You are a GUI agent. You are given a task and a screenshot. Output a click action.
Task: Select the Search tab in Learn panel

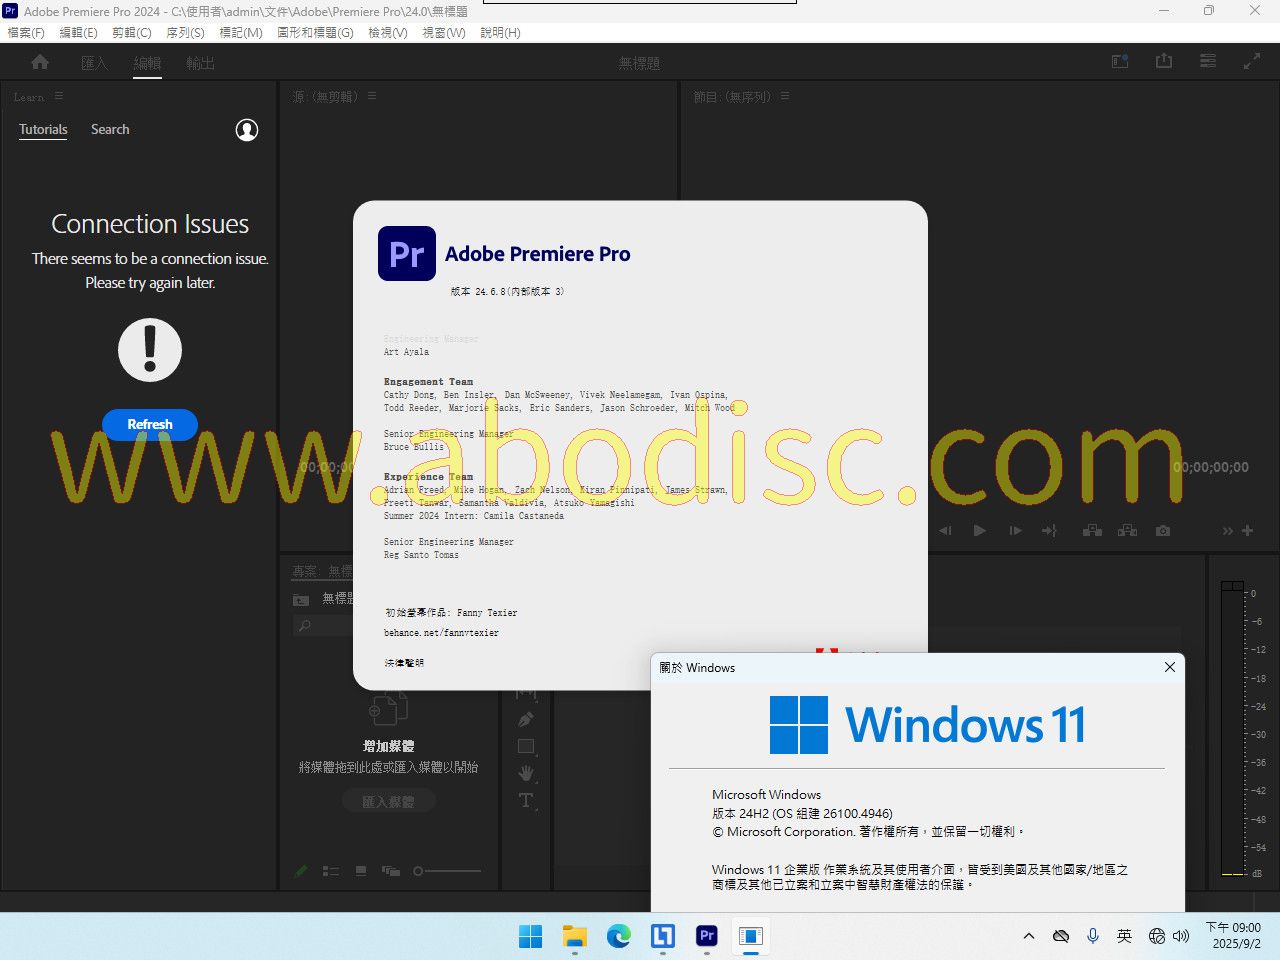[110, 130]
